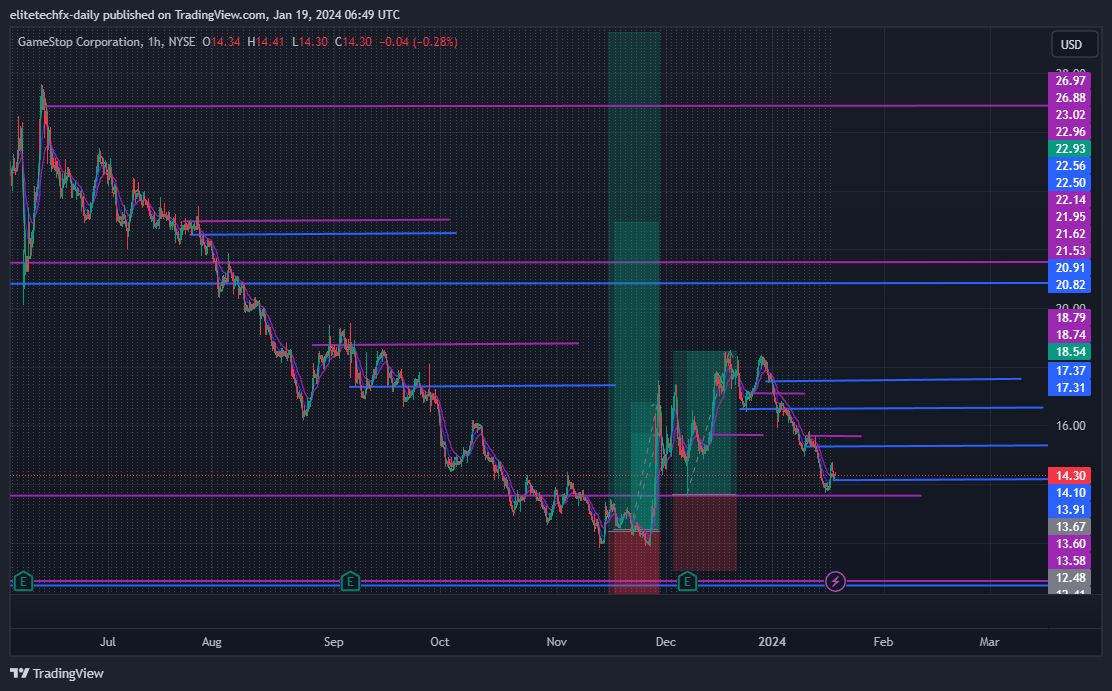Click the green 22.93 price label
Viewport: 1112px width, 691px height.
click(1070, 149)
